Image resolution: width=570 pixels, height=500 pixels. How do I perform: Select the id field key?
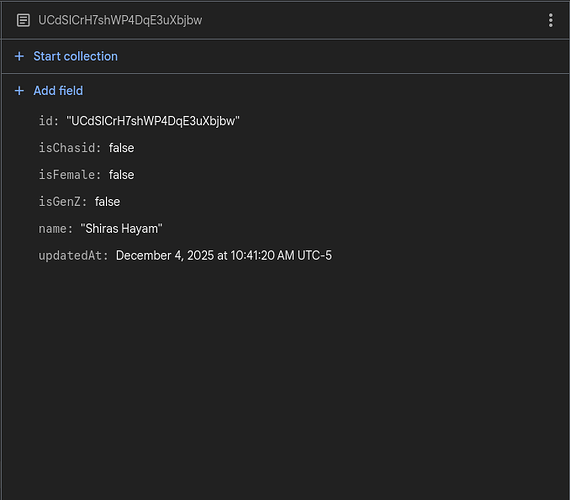coord(48,121)
